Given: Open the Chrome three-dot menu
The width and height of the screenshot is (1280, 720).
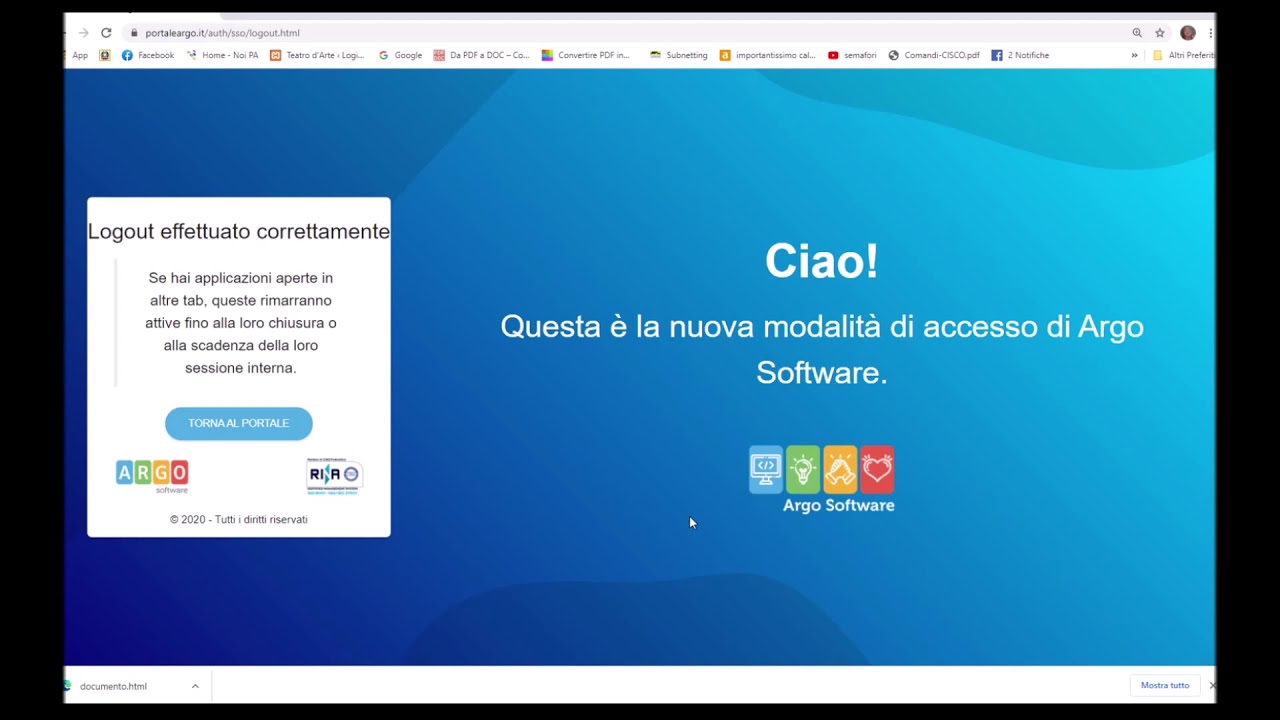Looking at the screenshot, I should pyautogui.click(x=1210, y=33).
